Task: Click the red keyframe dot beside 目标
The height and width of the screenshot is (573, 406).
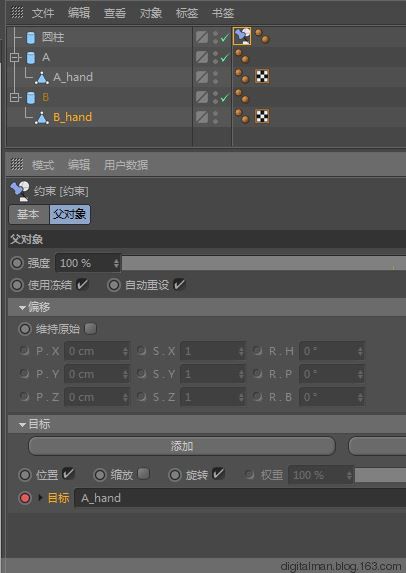Action: coord(25,497)
